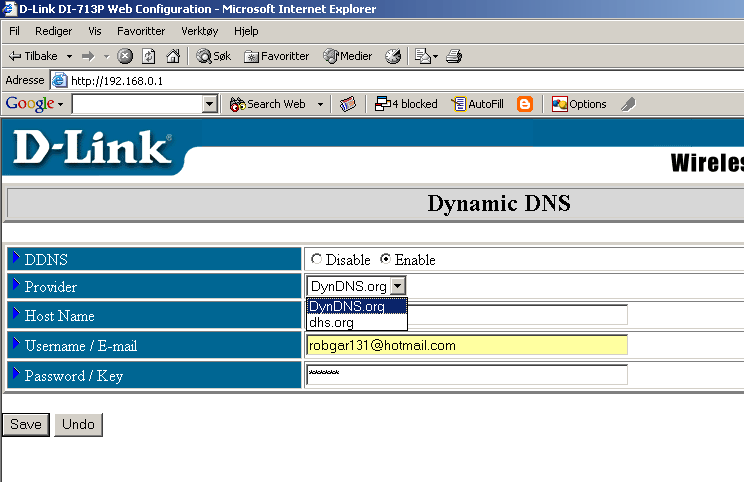Click the arrow icon beside Provider label
This screenshot has width=744, height=482.
pyautogui.click(x=16, y=284)
